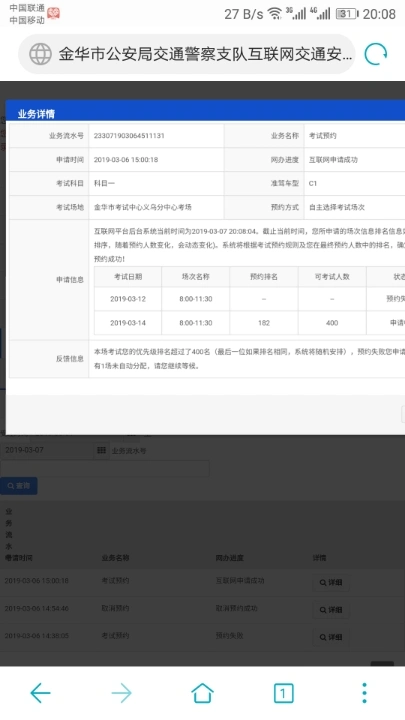Click the 2019-03-07 date field

coord(47,450)
